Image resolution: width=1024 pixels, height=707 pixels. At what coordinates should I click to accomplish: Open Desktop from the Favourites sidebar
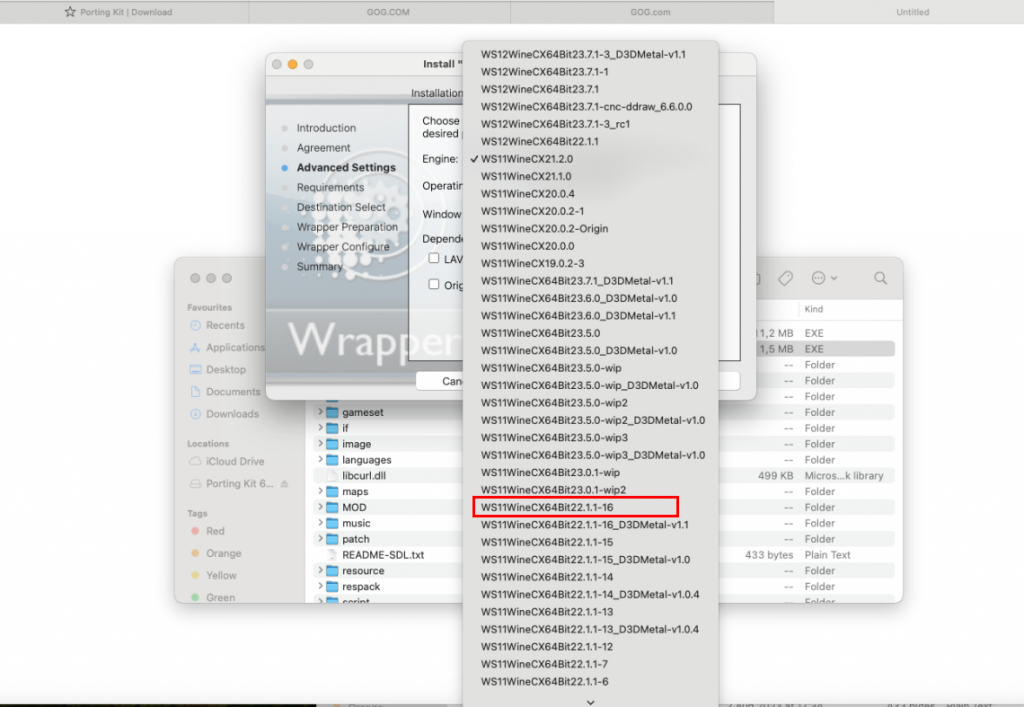(224, 369)
